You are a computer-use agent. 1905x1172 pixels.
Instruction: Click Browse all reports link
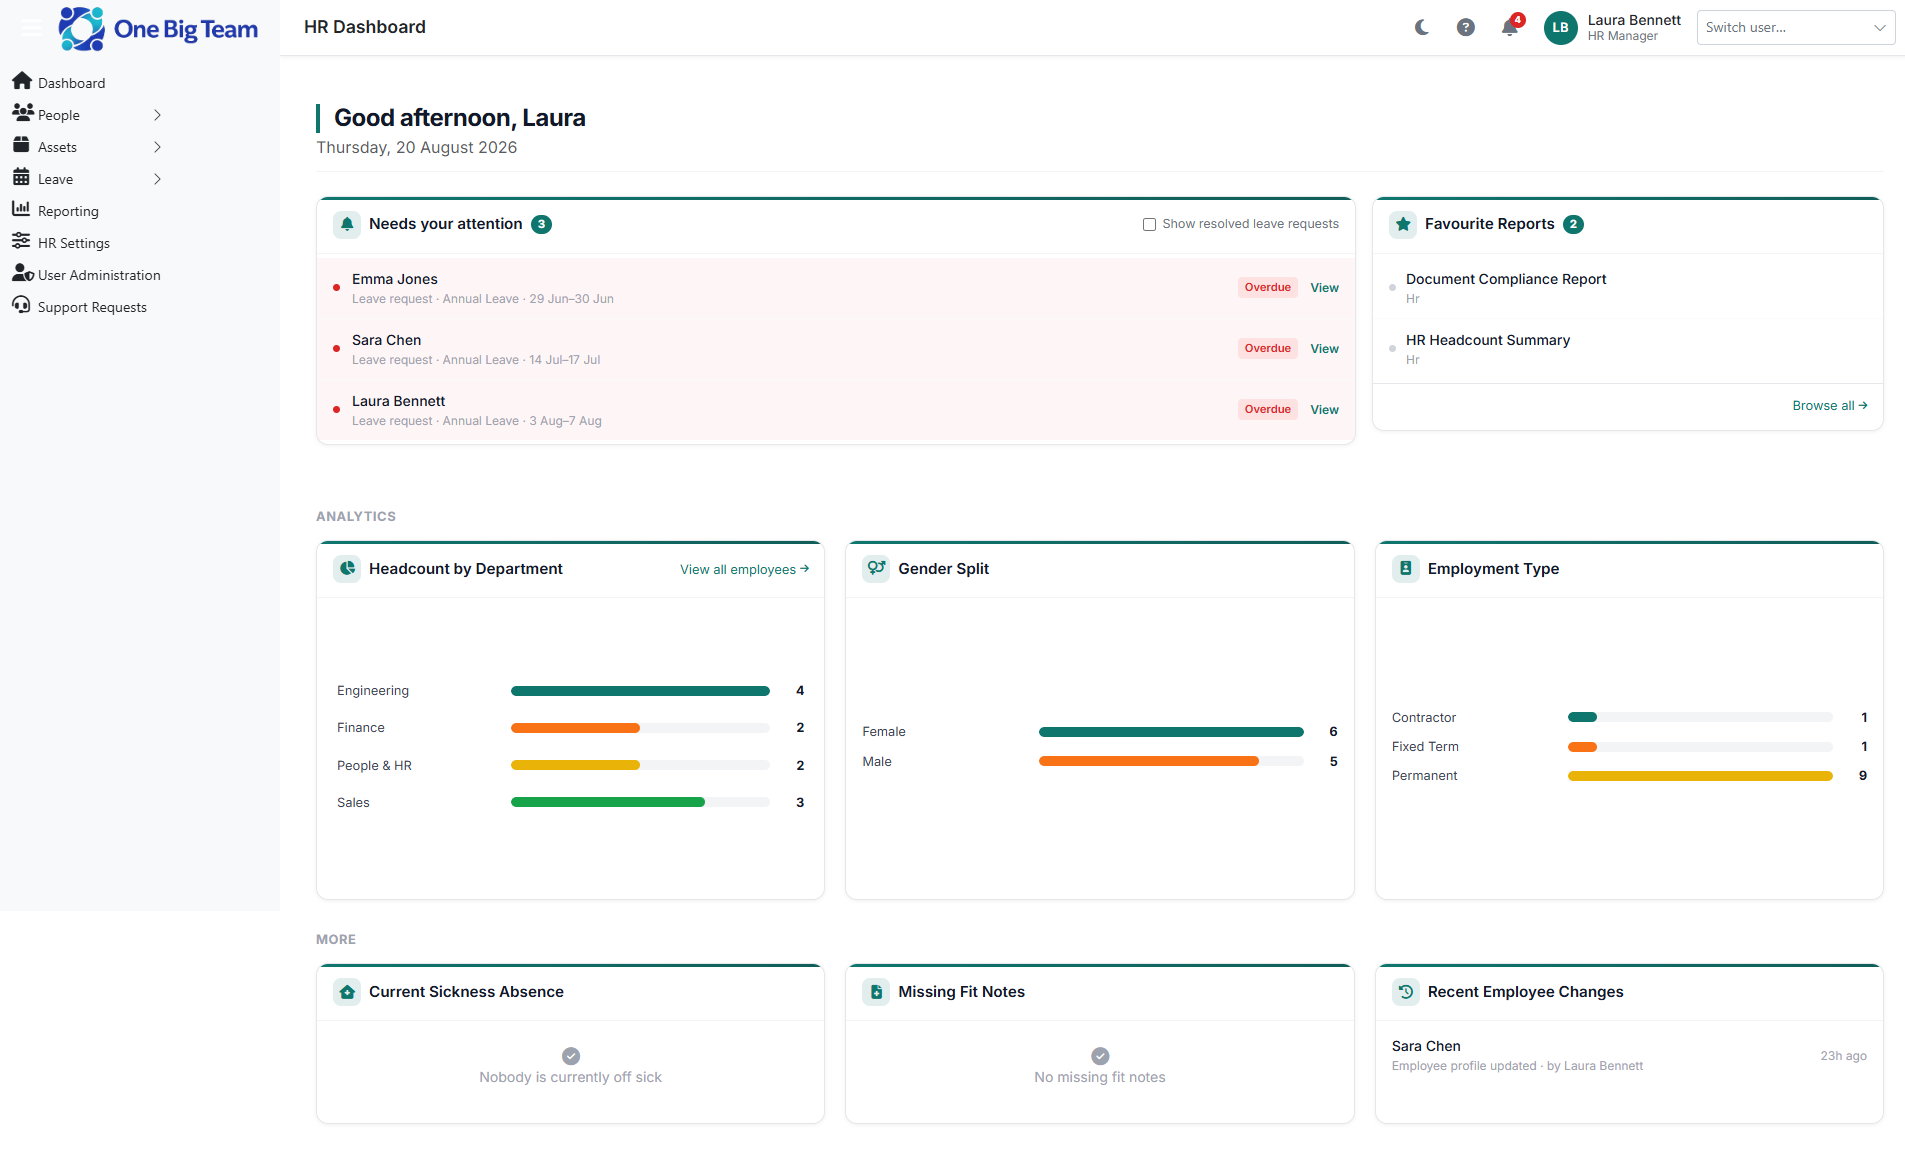tap(1829, 406)
